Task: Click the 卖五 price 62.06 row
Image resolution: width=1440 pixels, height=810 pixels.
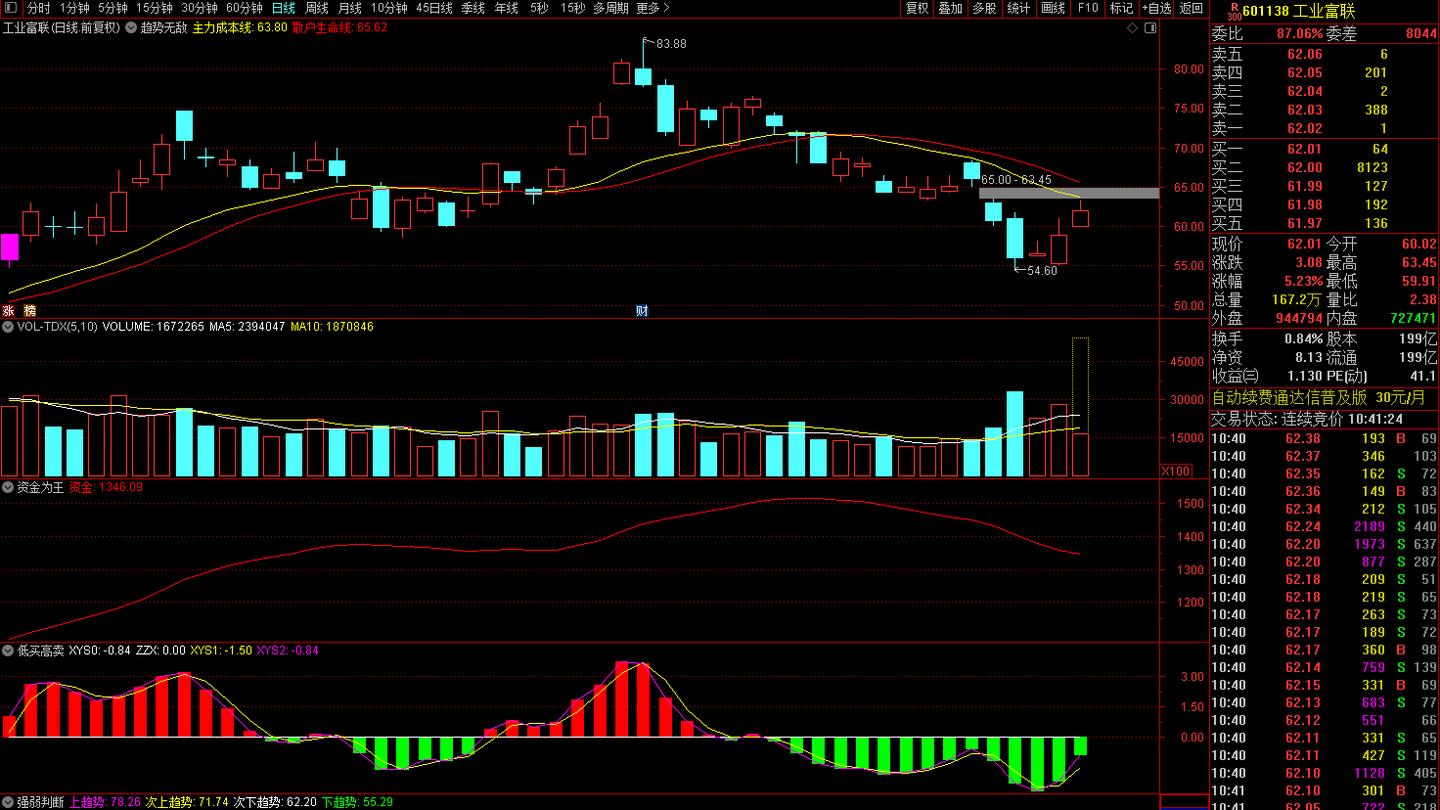Action: pyautogui.click(x=1324, y=54)
